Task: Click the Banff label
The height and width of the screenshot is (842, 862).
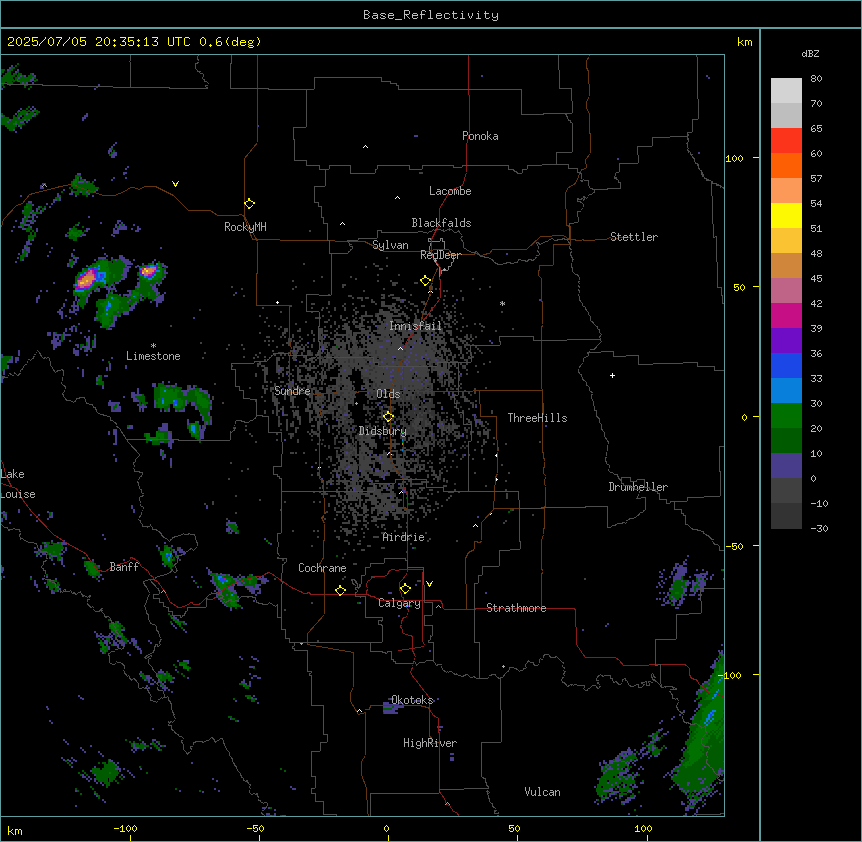Action: click(x=124, y=567)
